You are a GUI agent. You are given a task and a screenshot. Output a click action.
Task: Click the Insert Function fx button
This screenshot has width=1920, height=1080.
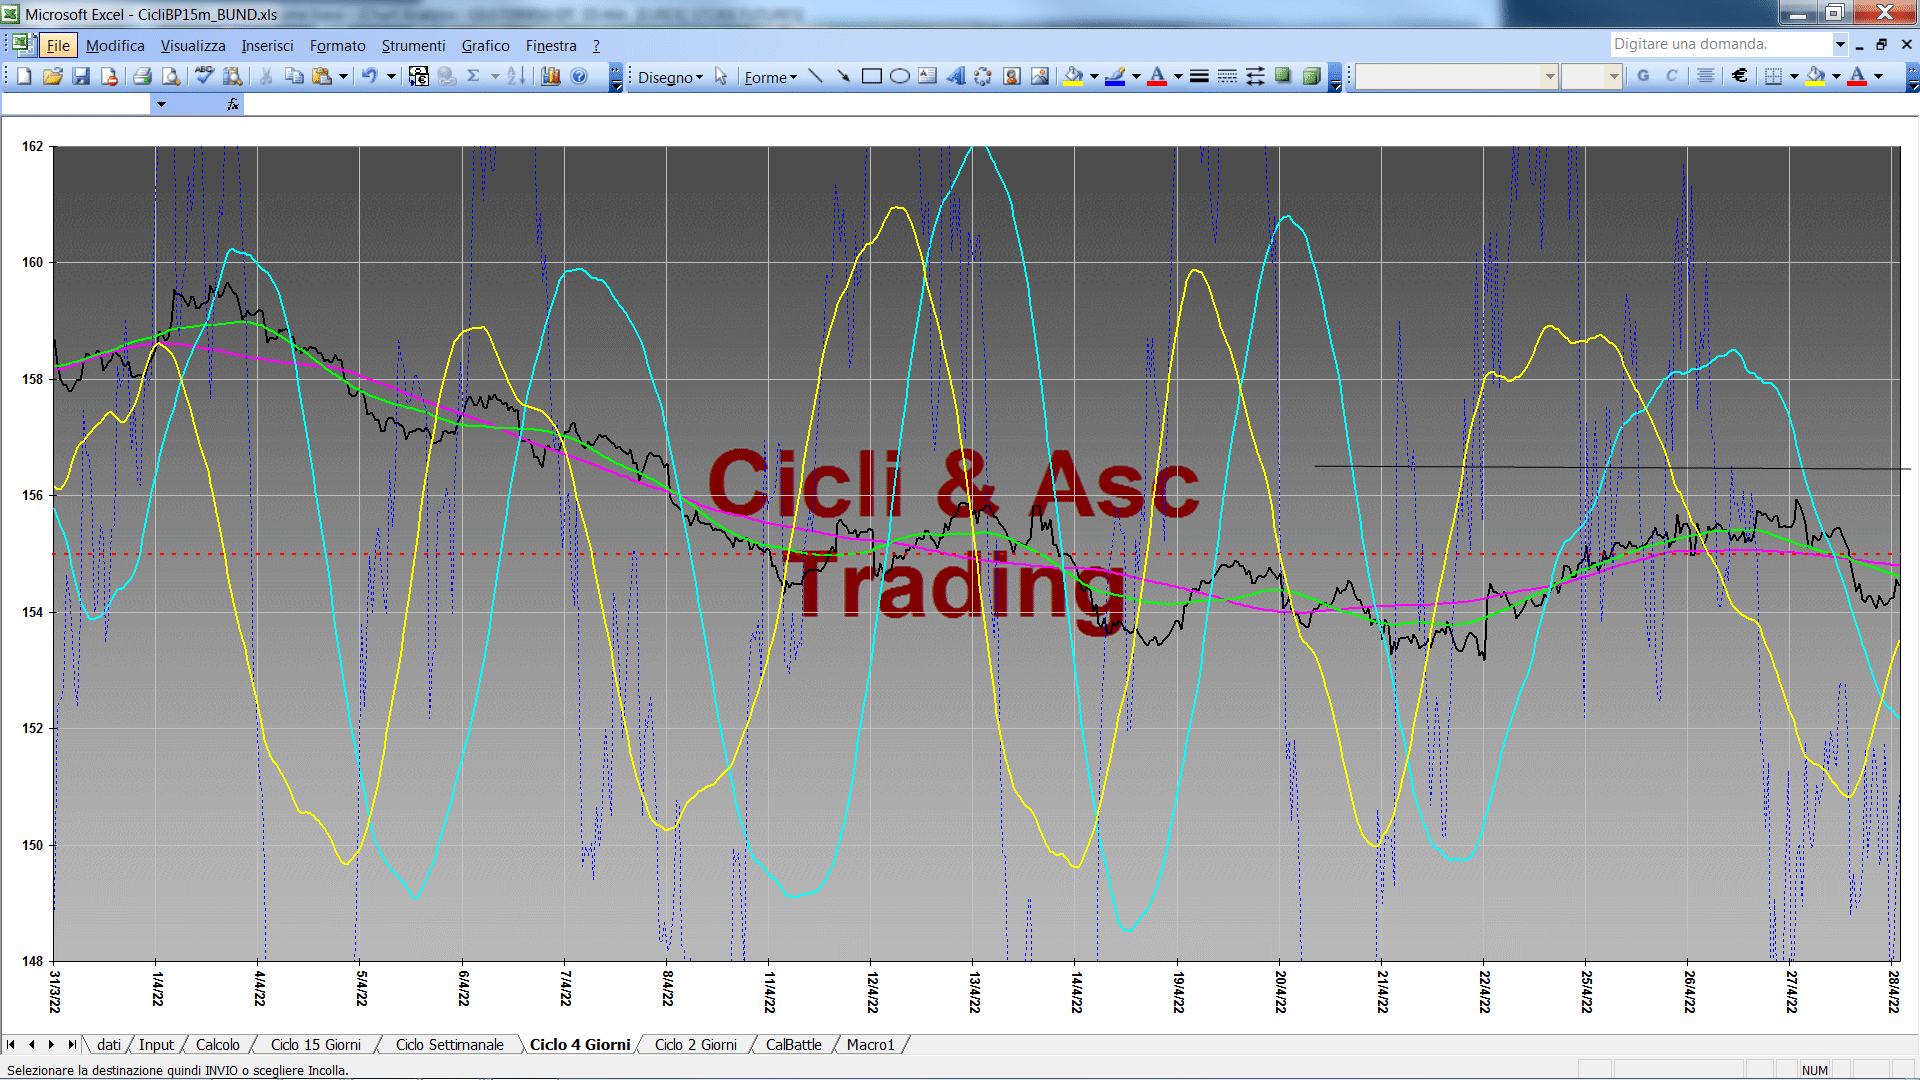pos(233,104)
